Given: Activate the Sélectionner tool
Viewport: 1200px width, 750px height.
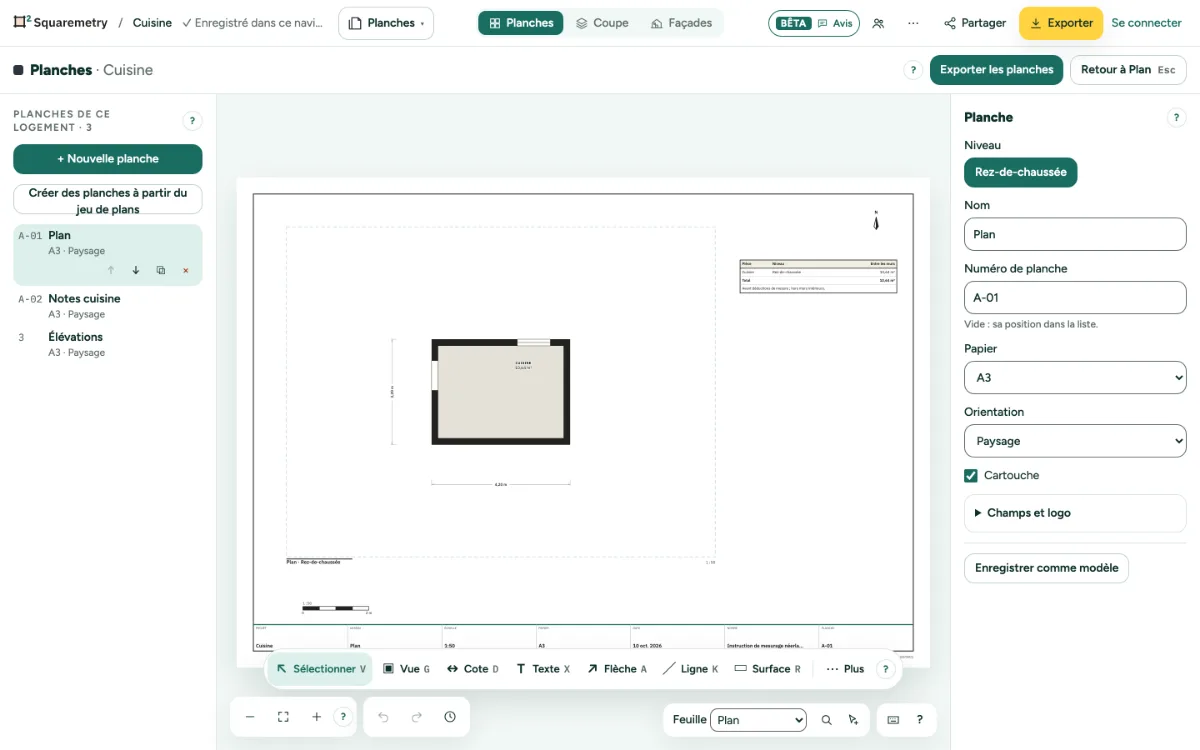Looking at the screenshot, I should point(321,669).
